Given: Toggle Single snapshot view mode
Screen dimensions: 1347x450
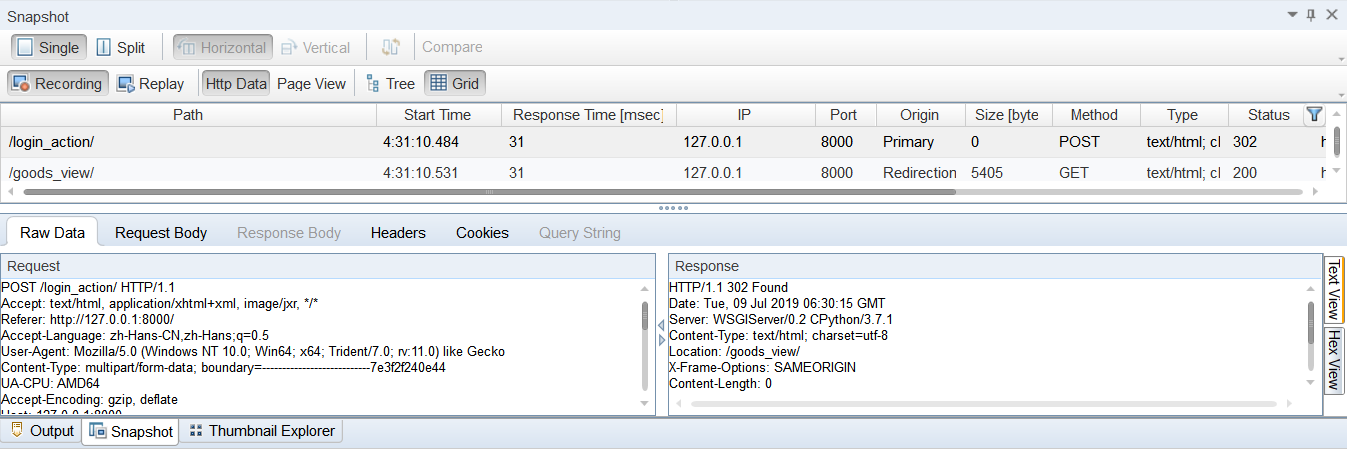Looking at the screenshot, I should point(48,47).
